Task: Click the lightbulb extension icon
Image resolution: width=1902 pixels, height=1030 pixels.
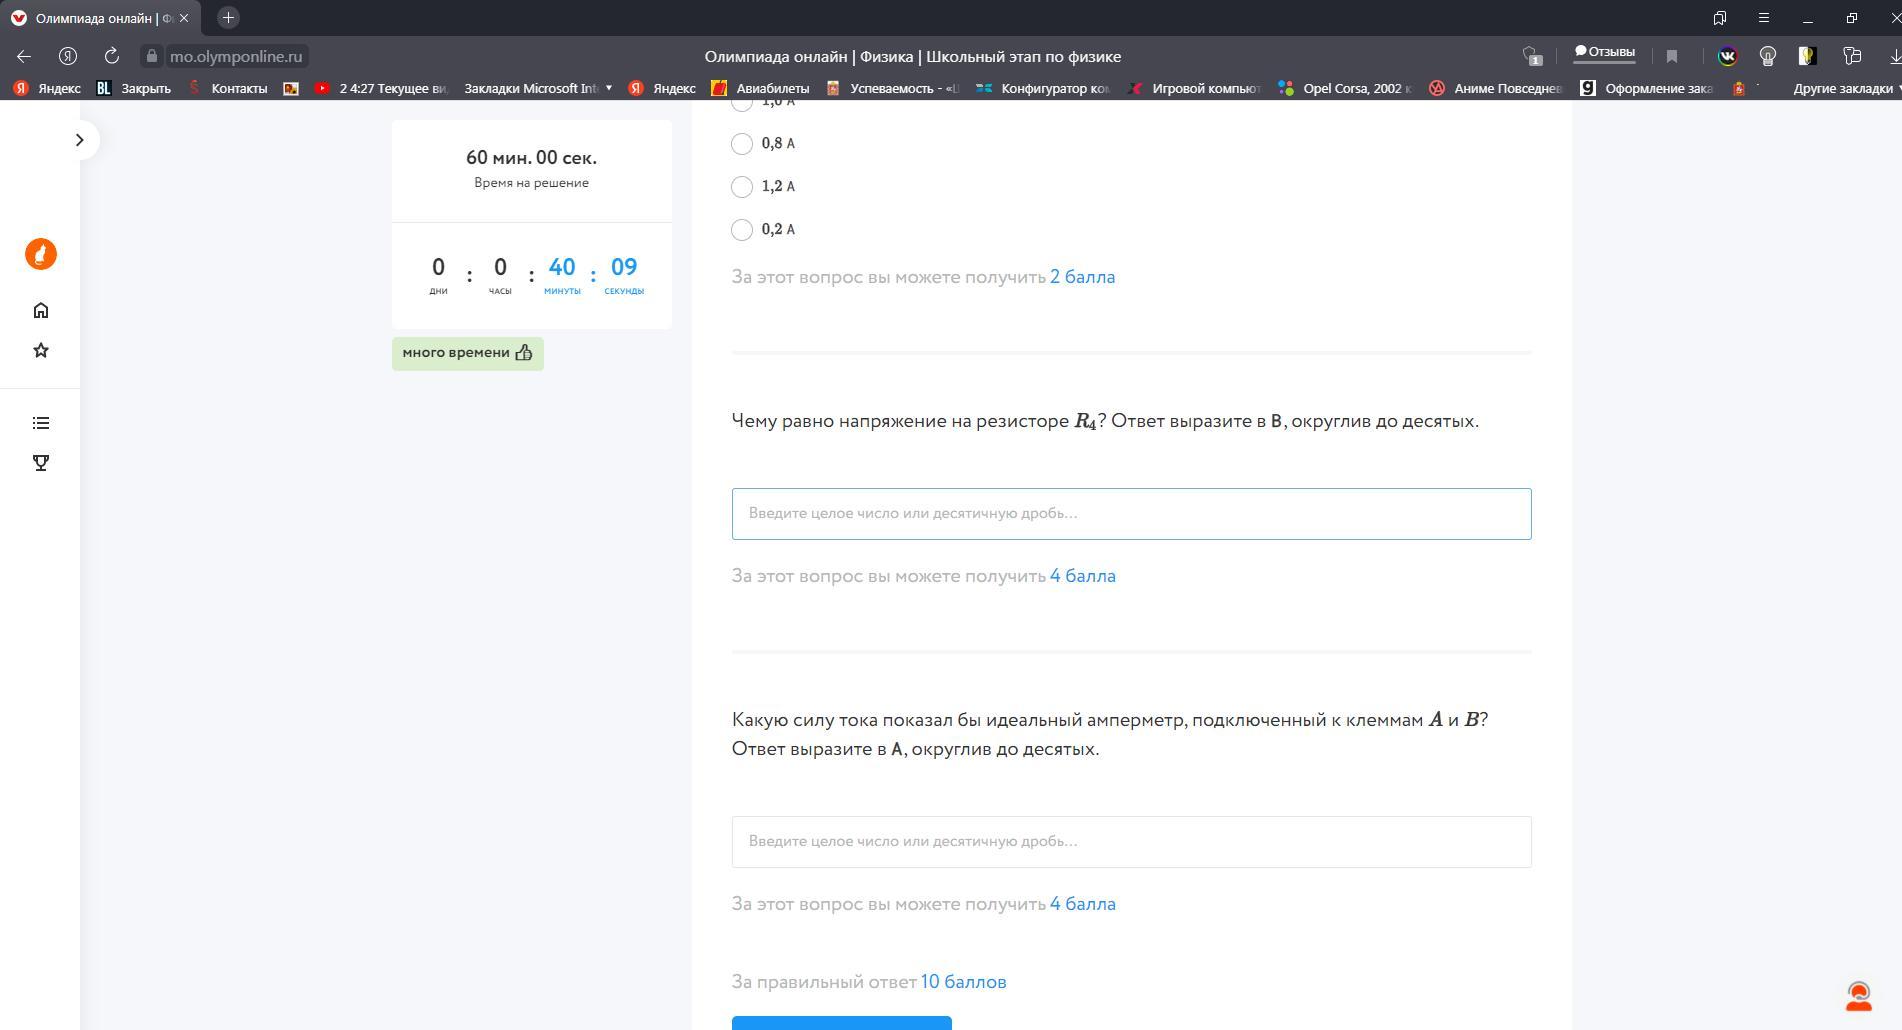Action: [x=1768, y=56]
